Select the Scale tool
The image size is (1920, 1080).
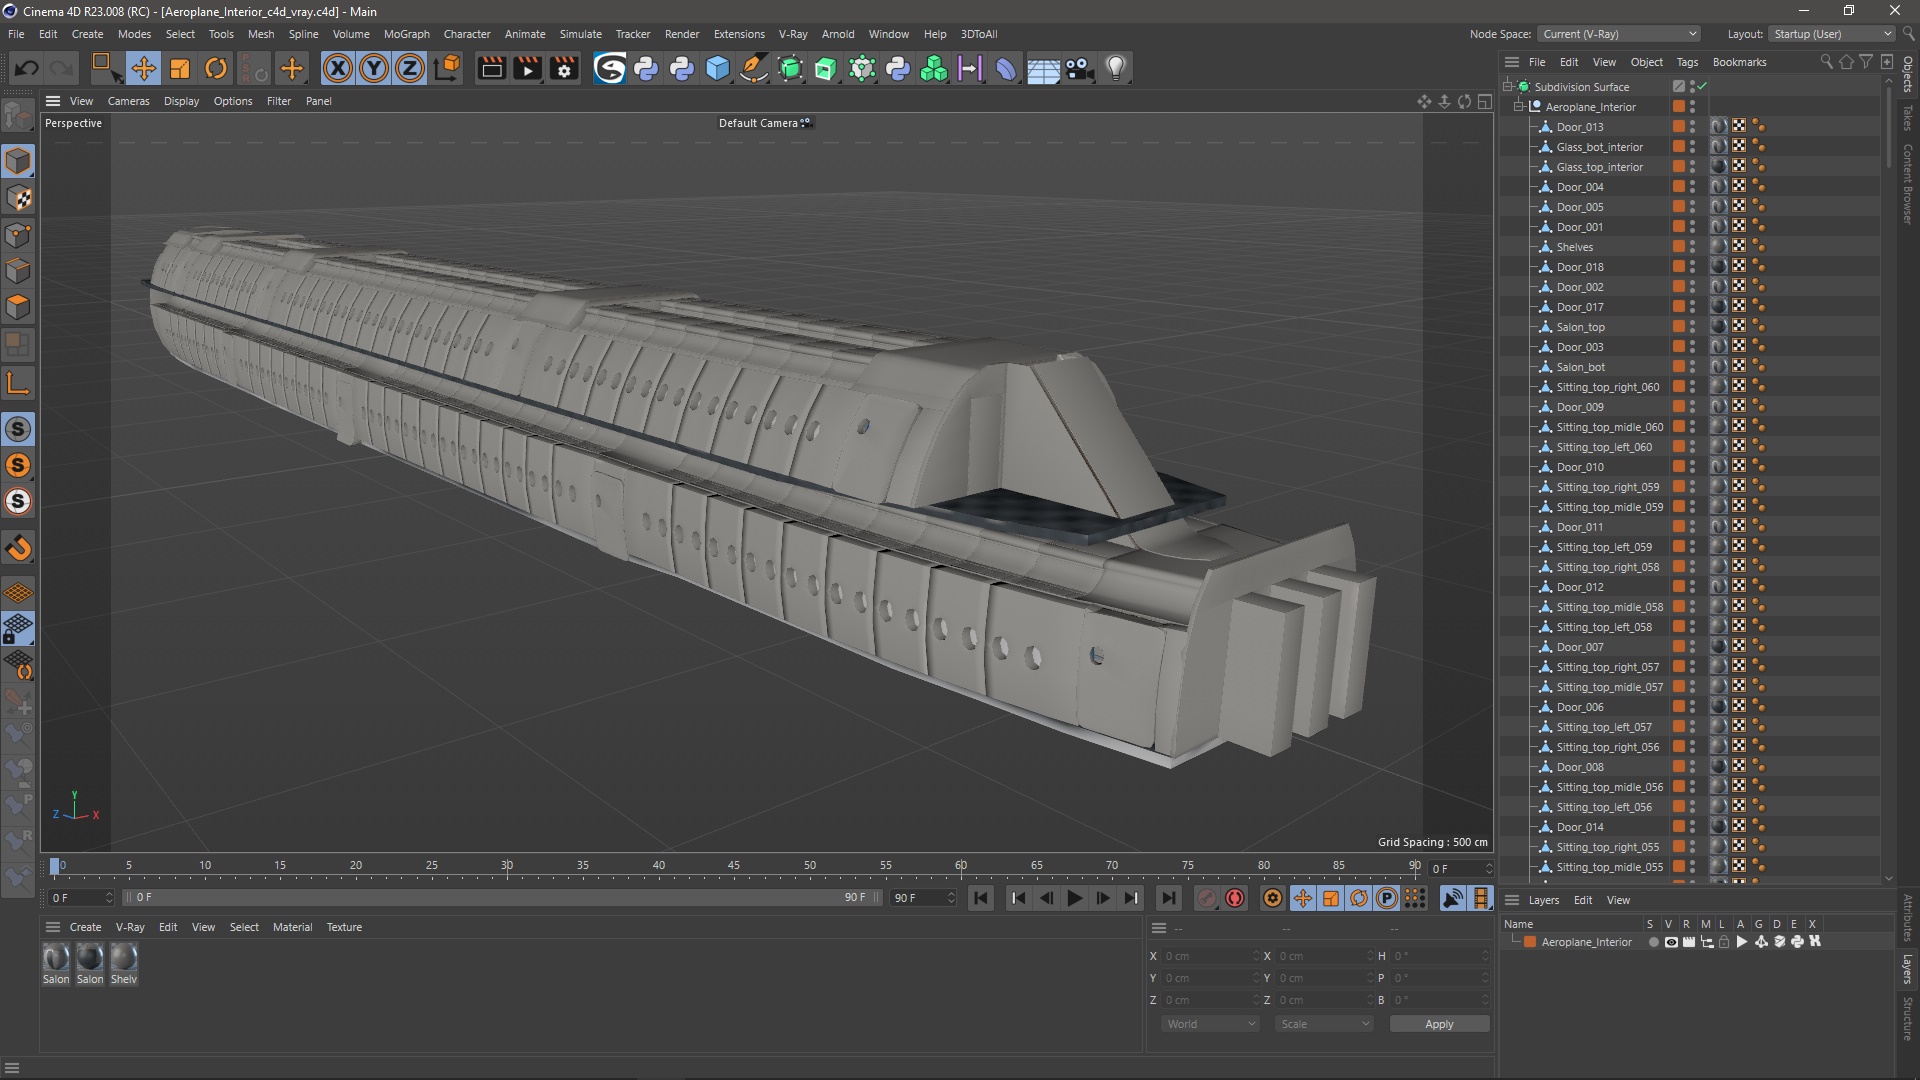point(180,68)
